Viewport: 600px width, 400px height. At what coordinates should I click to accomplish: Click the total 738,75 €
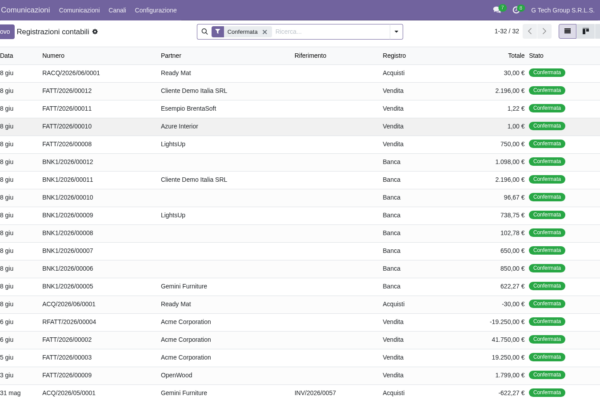pyautogui.click(x=512, y=215)
